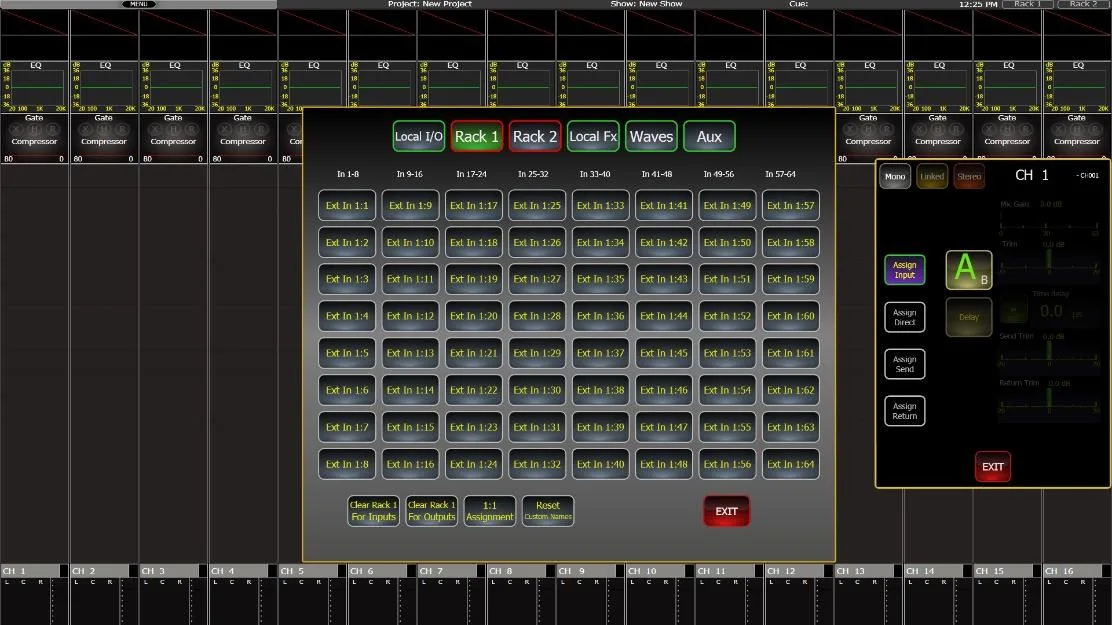Pick Ext In 1:16 input
The width and height of the screenshot is (1112, 625).
point(410,464)
